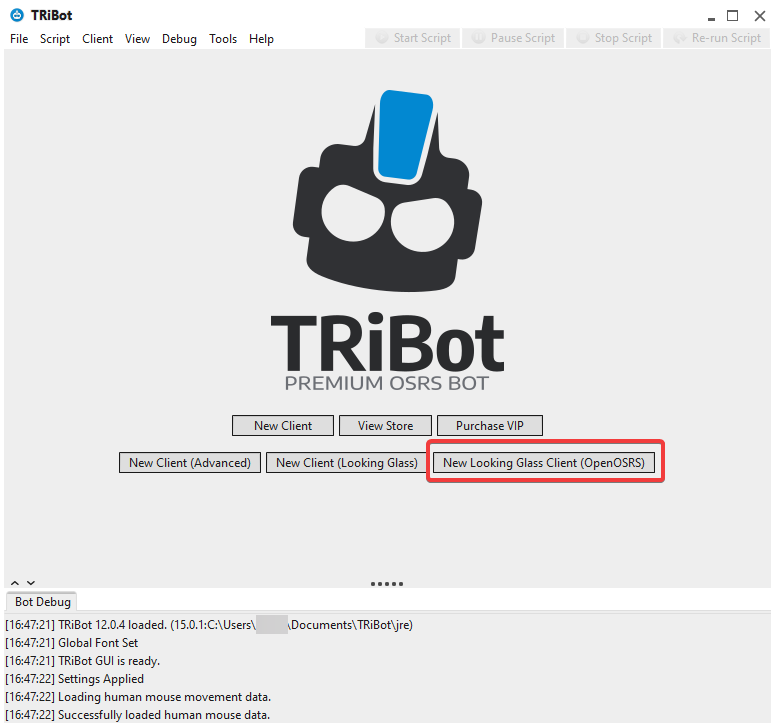
Task: Click 'Successfully loaded human mouse data.' line
Action: tap(137, 715)
